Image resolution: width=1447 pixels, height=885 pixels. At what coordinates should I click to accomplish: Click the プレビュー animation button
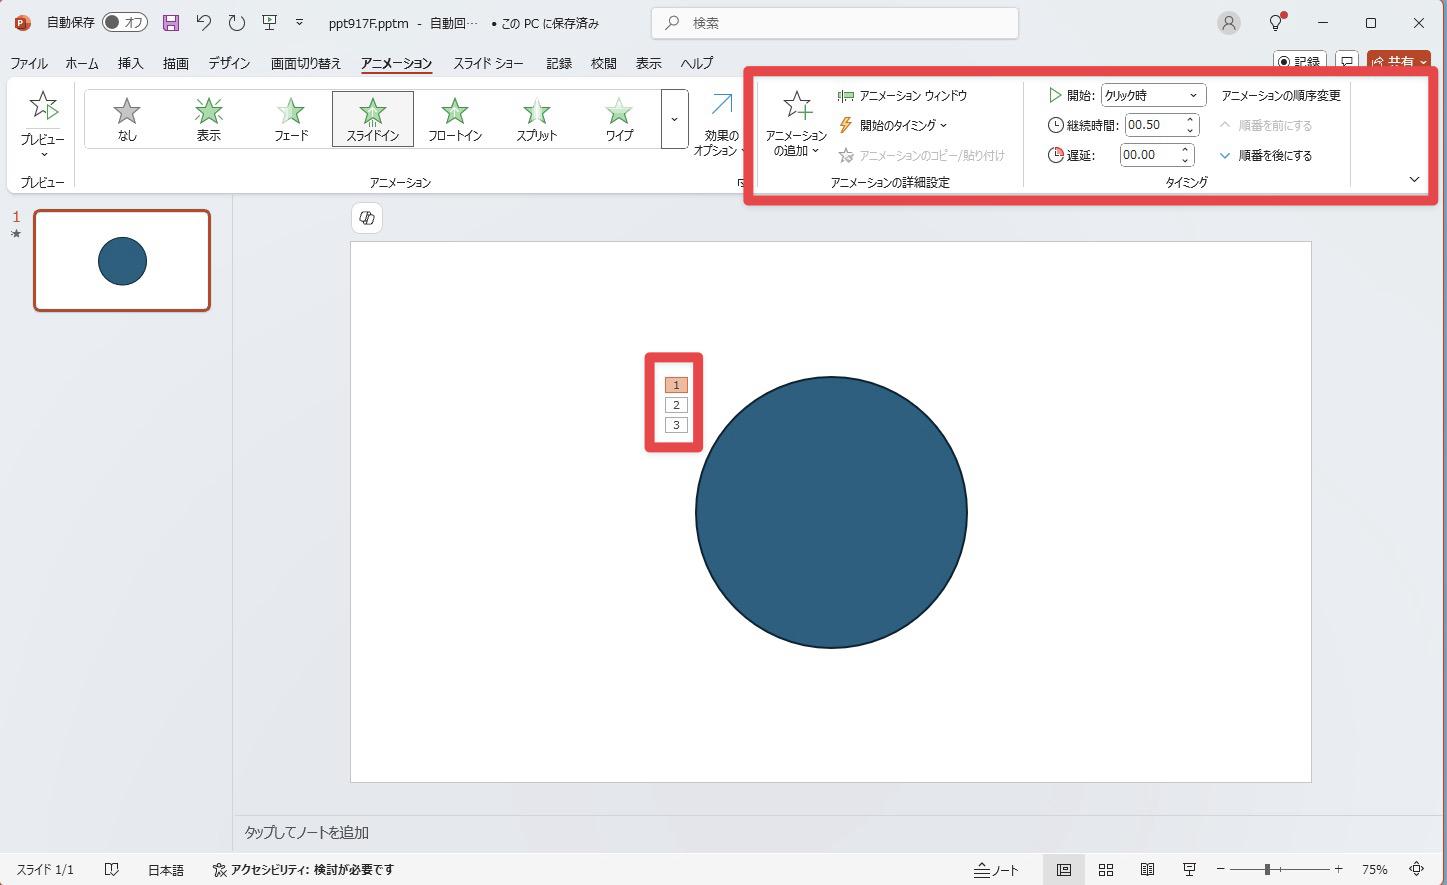click(43, 123)
